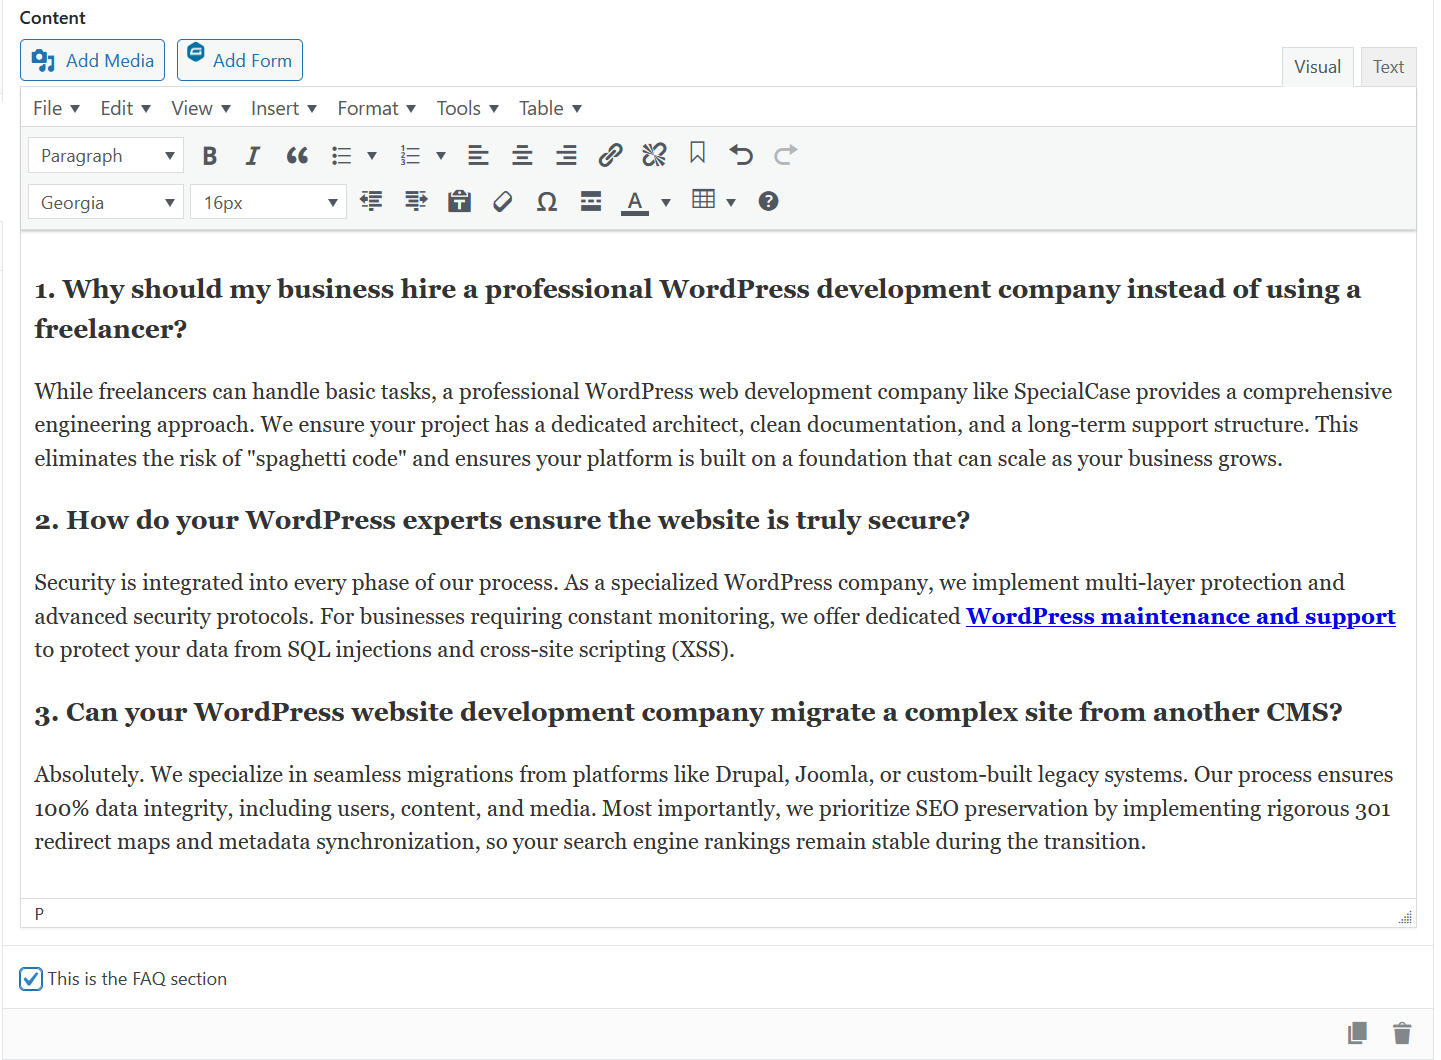
Task: Clear formatting from selected text
Action: pyautogui.click(x=502, y=201)
